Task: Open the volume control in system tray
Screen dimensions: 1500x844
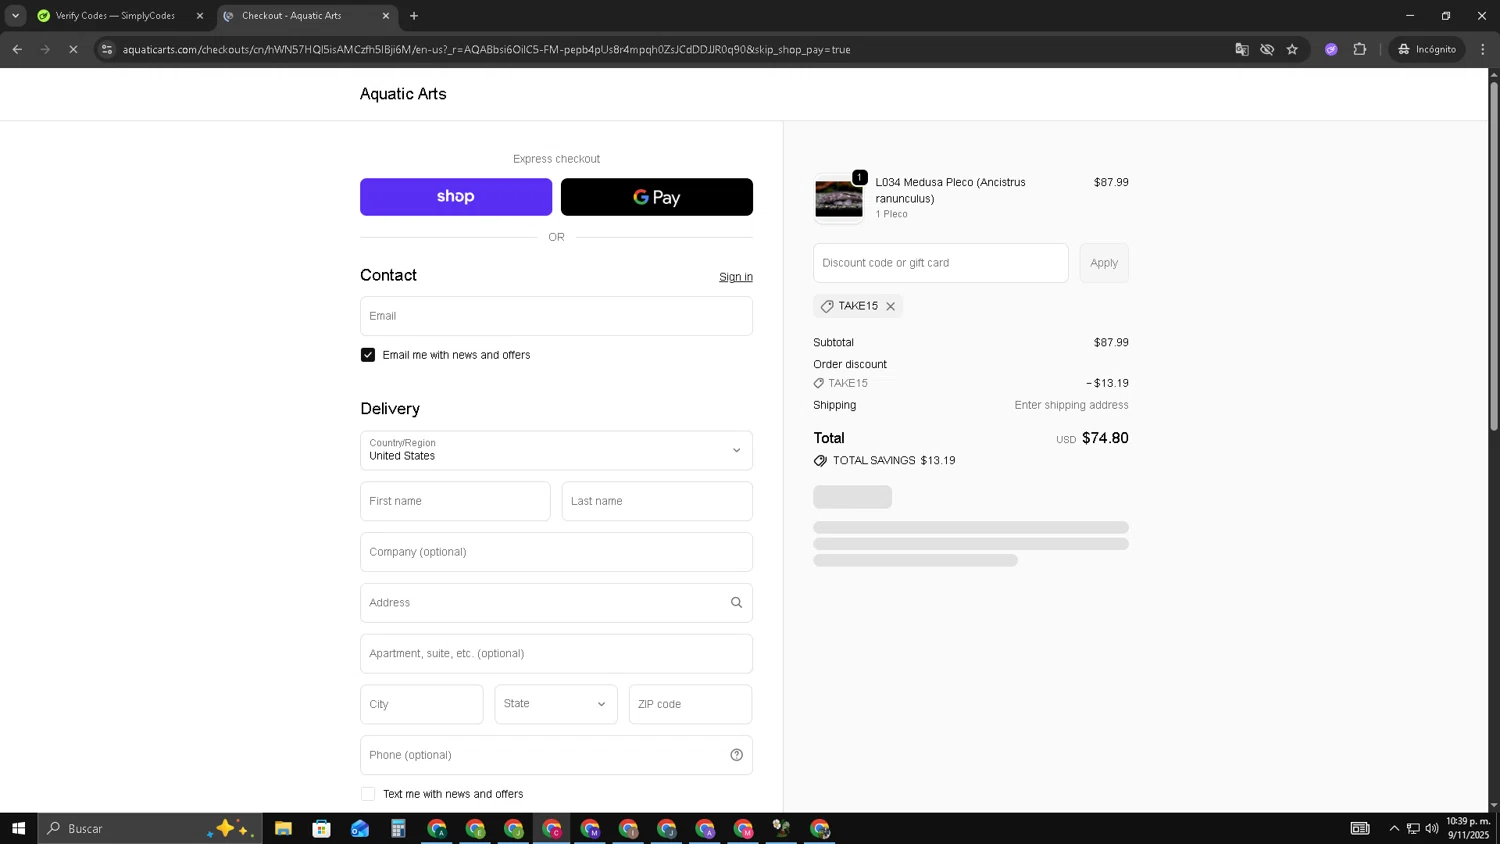Action: 1432,828
